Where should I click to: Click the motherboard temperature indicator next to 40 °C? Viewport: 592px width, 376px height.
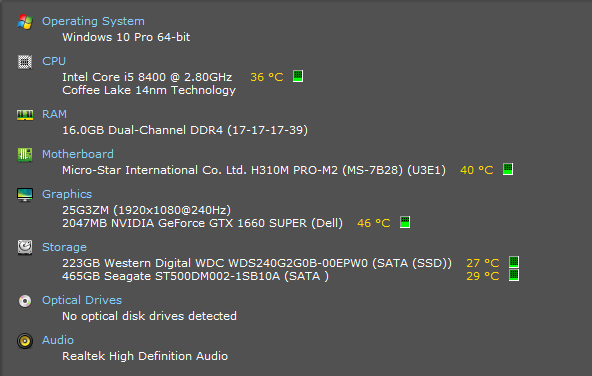508,169
